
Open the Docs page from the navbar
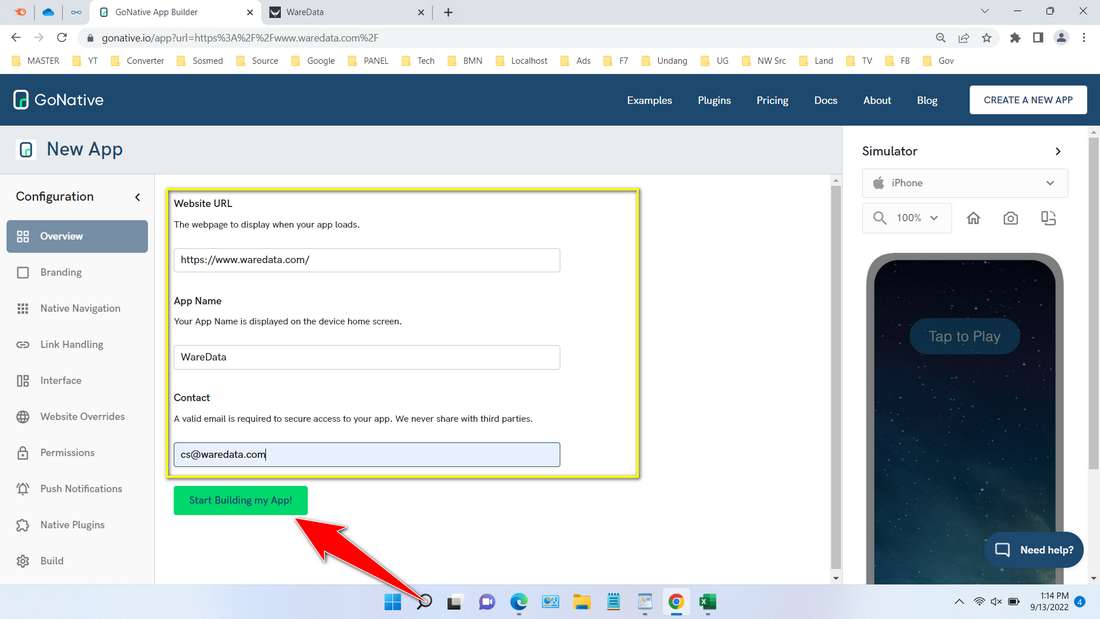826,100
